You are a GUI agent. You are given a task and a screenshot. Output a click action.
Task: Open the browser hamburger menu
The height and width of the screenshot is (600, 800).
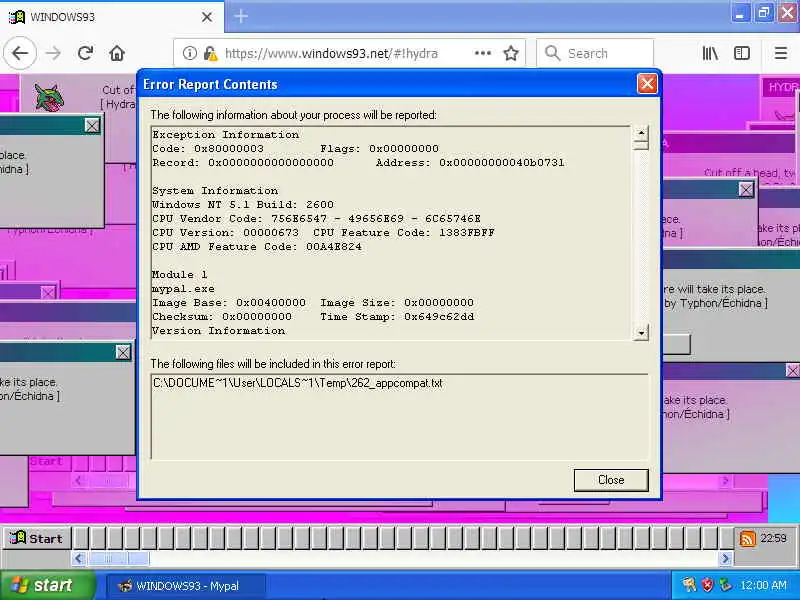[x=781, y=53]
